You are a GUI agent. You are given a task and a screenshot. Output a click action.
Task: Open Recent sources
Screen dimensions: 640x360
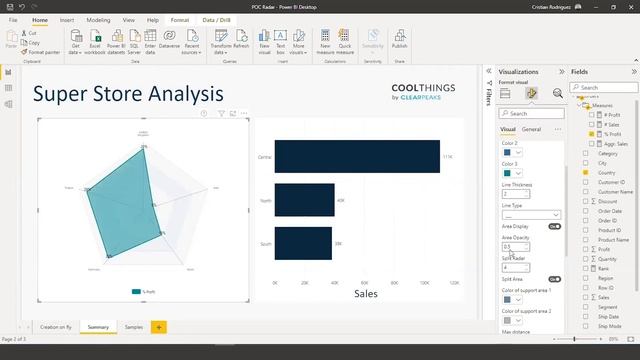191,42
